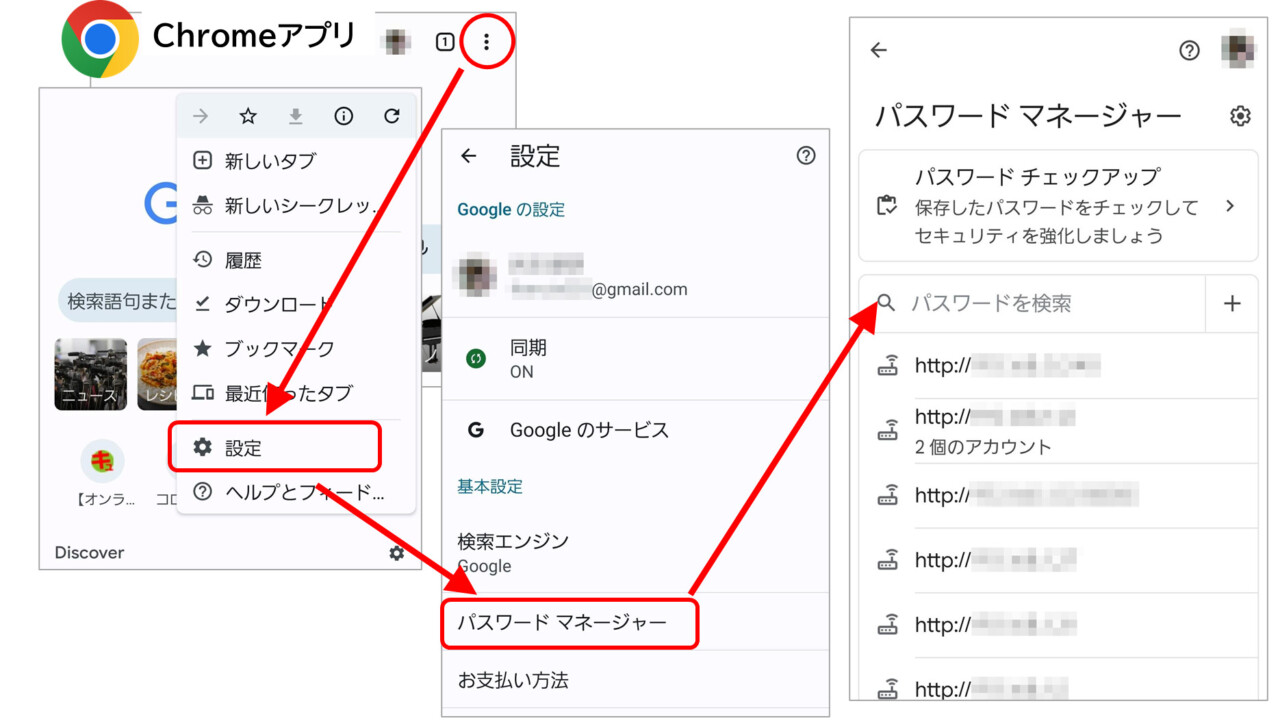
Task: Tap the forward arrow in Chrome menu
Action: pyautogui.click(x=201, y=117)
